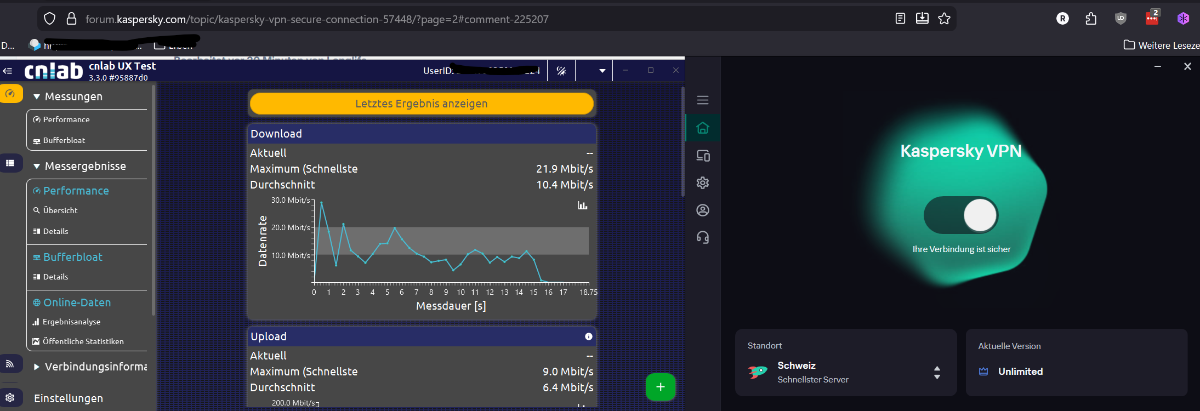This screenshot has width=1200, height=411.
Task: Toggle reader view icon in address bar
Action: coord(900,18)
